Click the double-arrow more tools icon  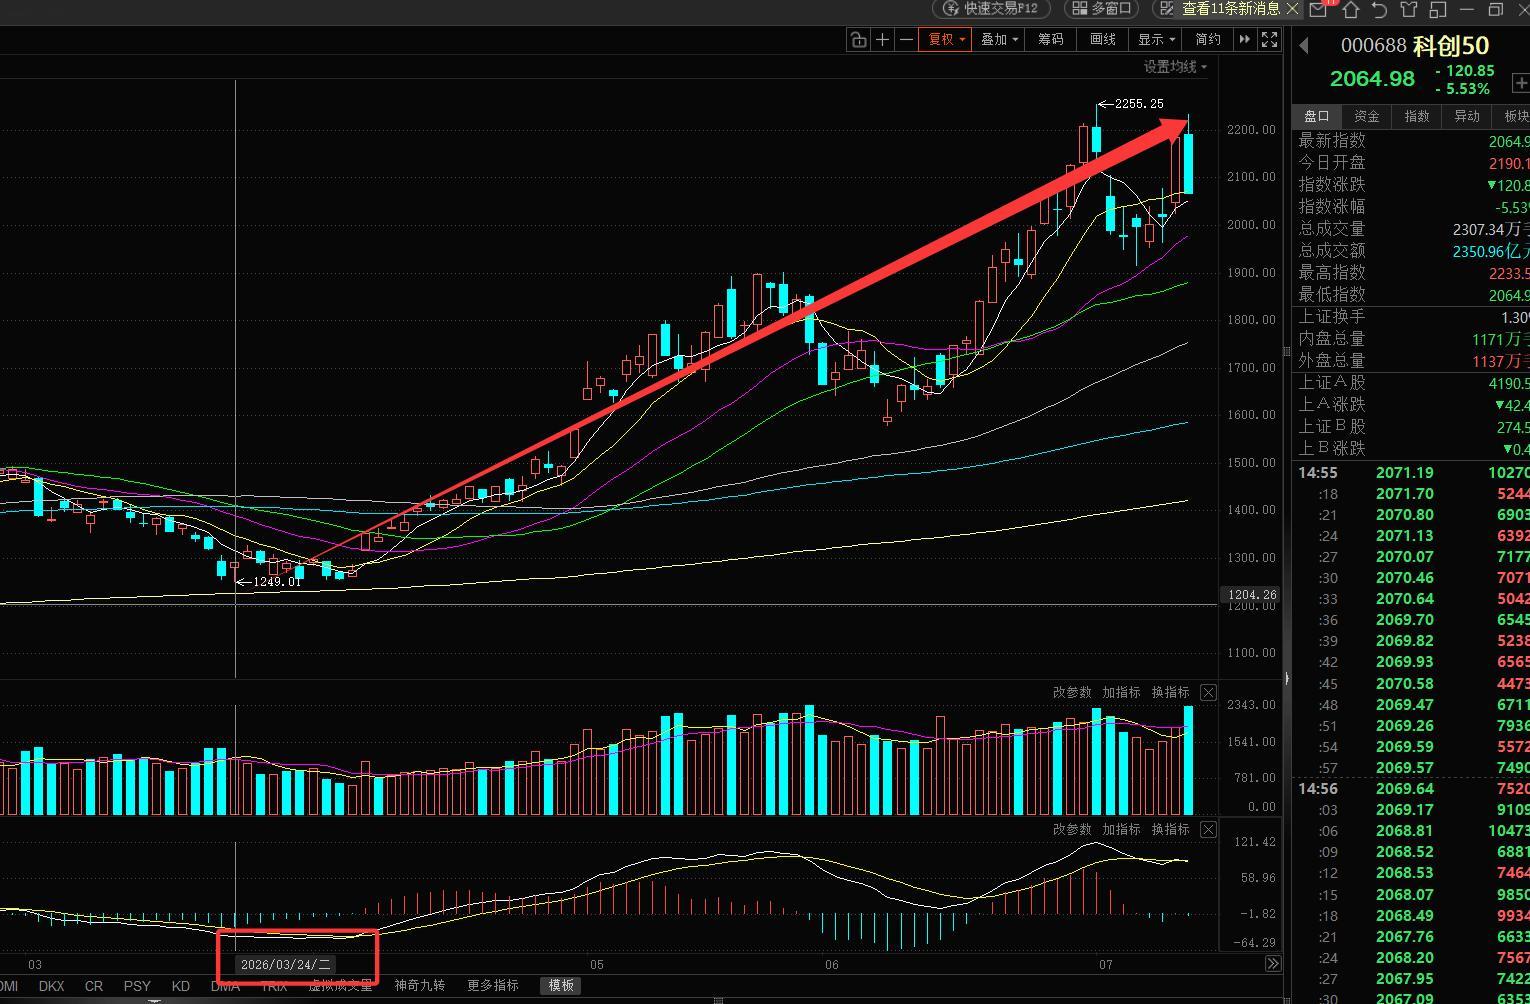pos(1245,39)
